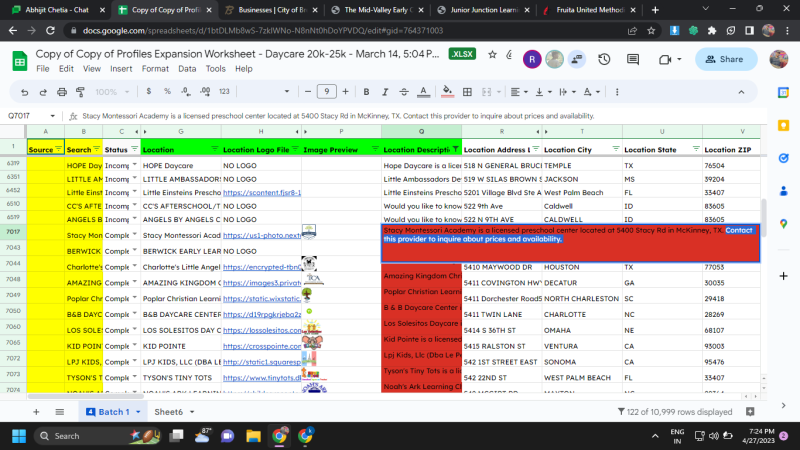Open Google Keep side panel icon
800x450 pixels.
[x=783, y=126]
